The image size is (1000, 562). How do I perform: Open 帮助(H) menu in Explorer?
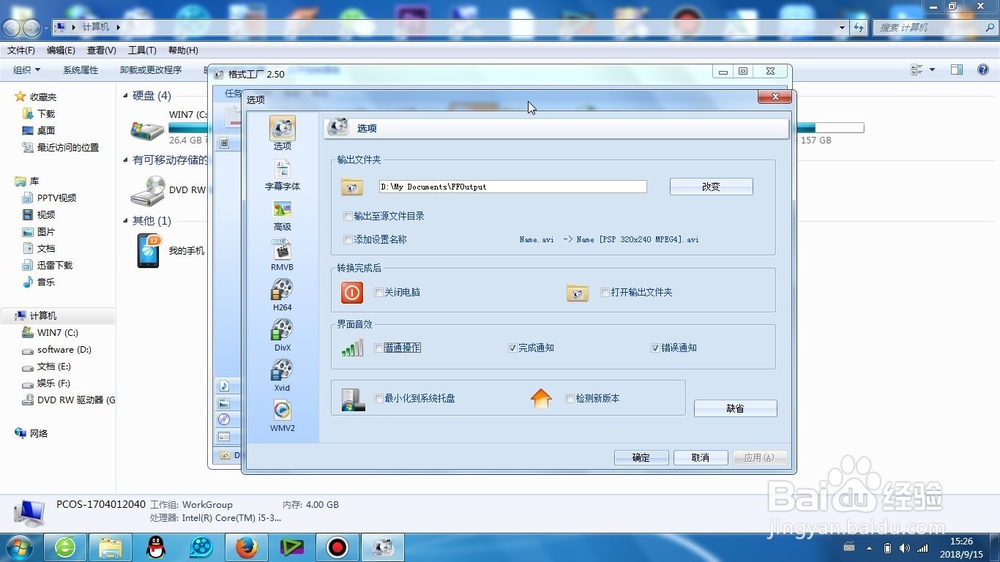(x=183, y=50)
